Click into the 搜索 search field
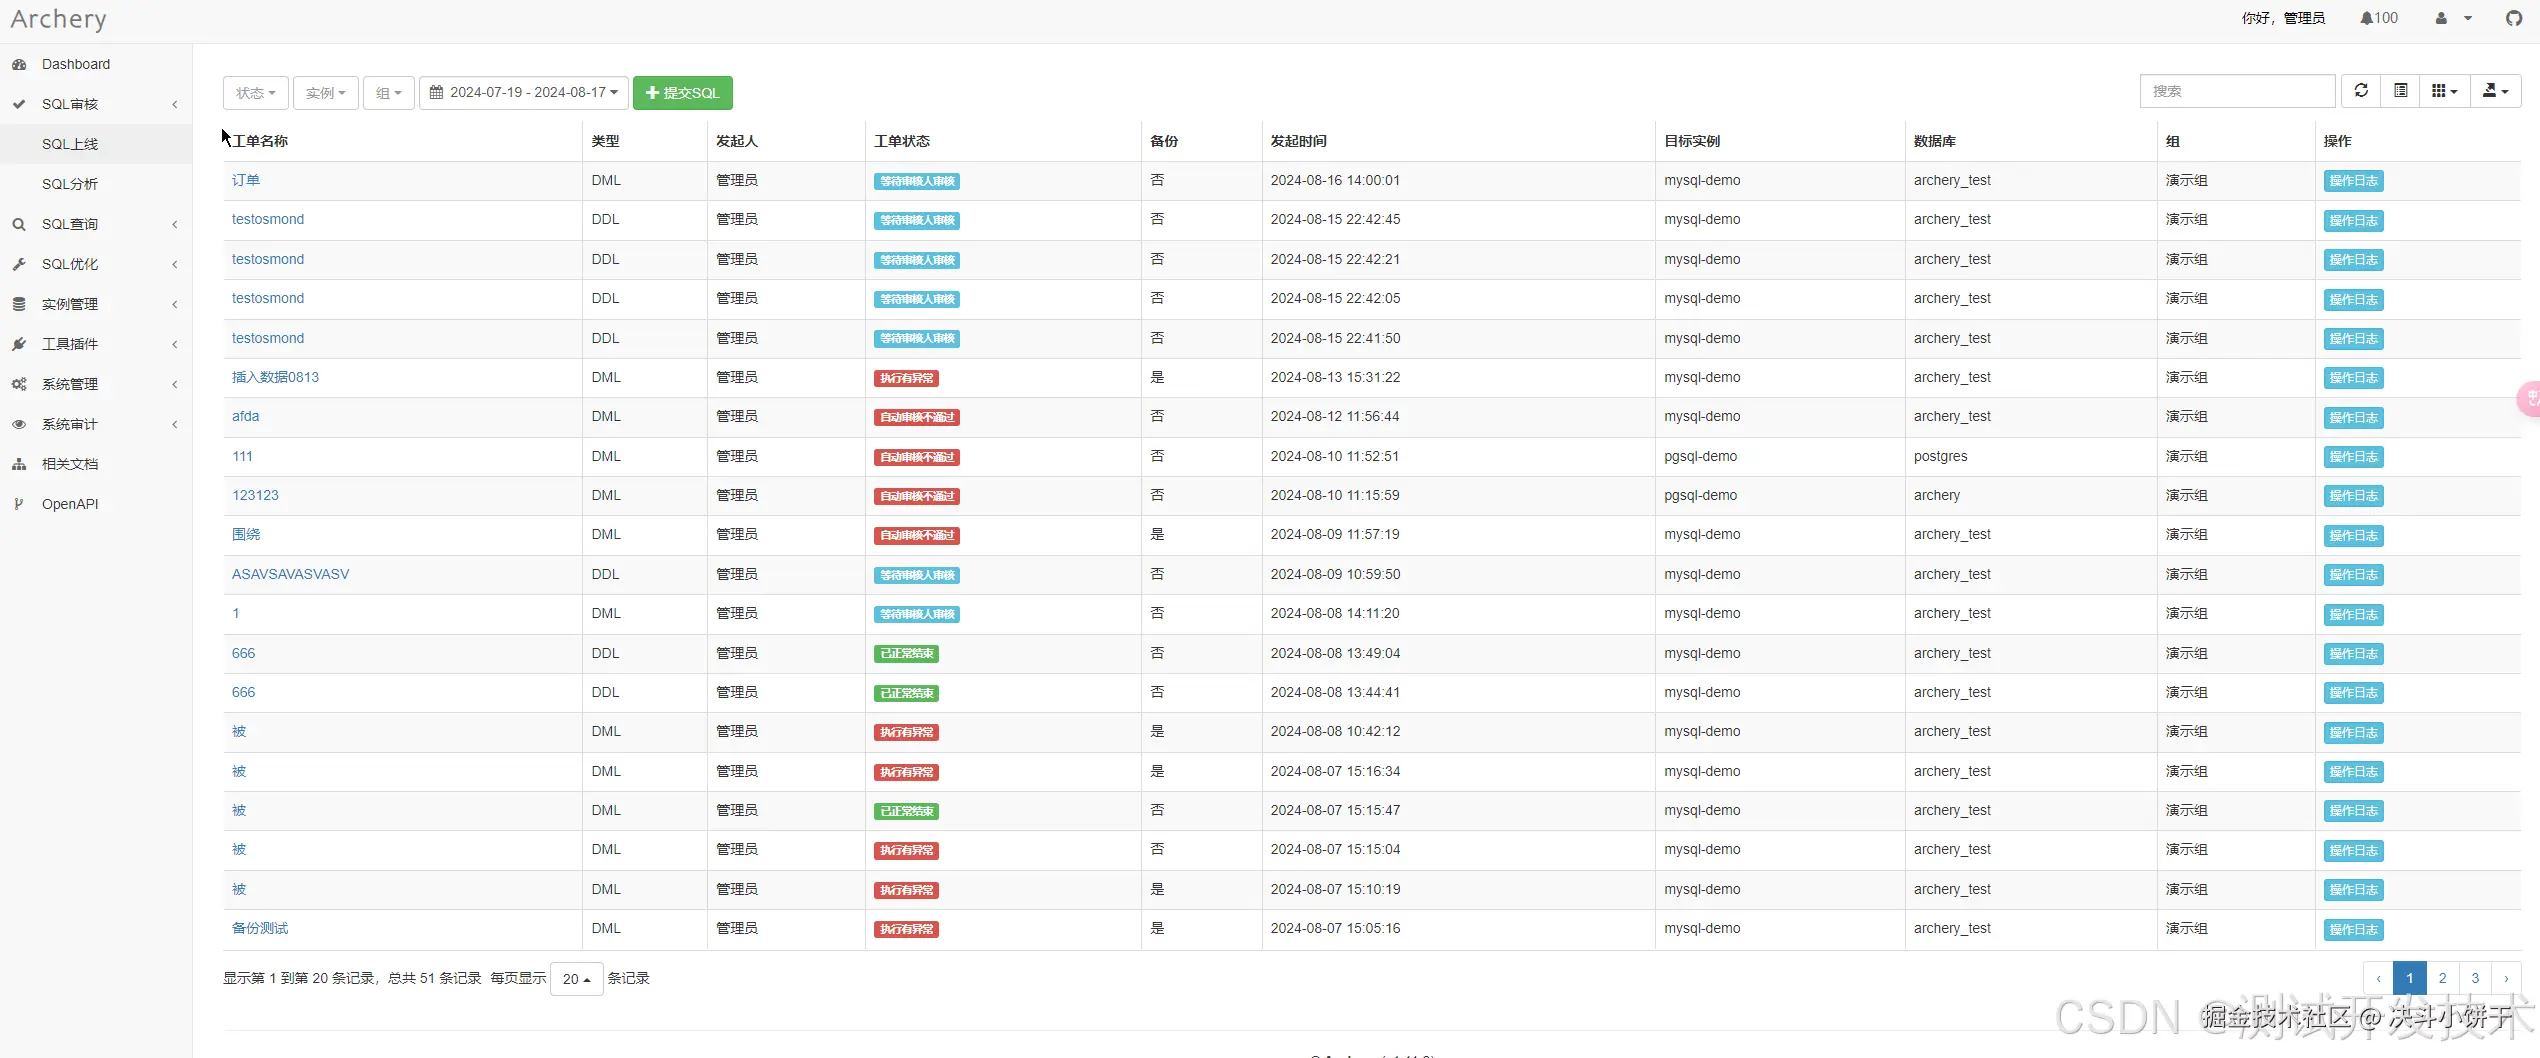This screenshot has width=2540, height=1058. pyautogui.click(x=2238, y=91)
